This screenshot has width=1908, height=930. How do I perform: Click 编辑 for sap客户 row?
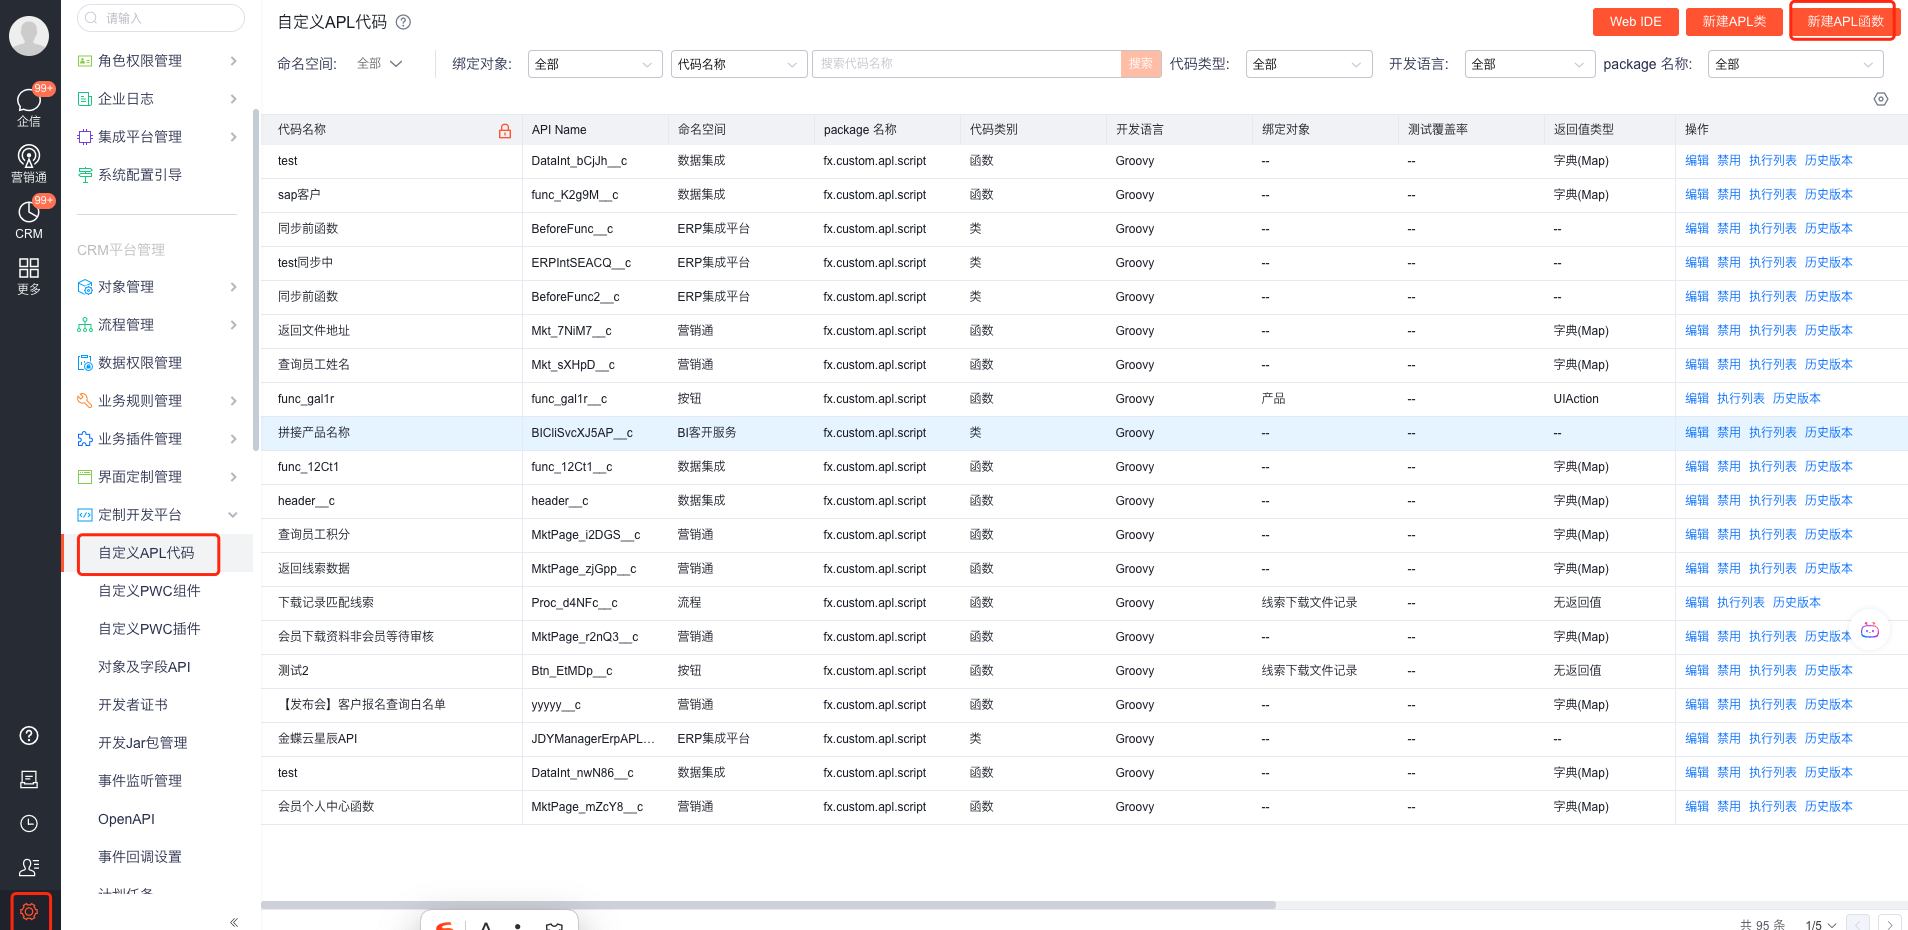coord(1697,195)
